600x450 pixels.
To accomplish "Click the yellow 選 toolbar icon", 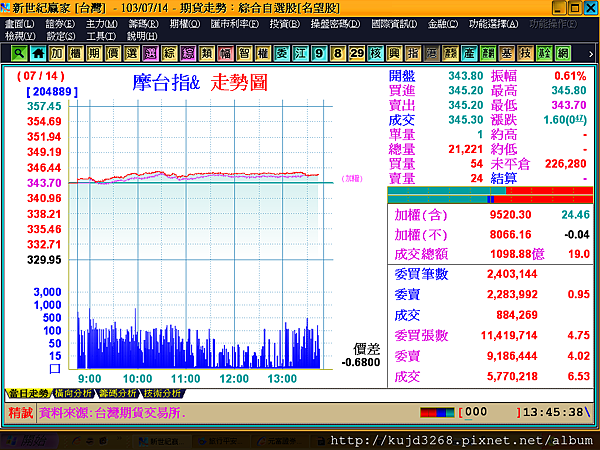I will [x=132, y=53].
